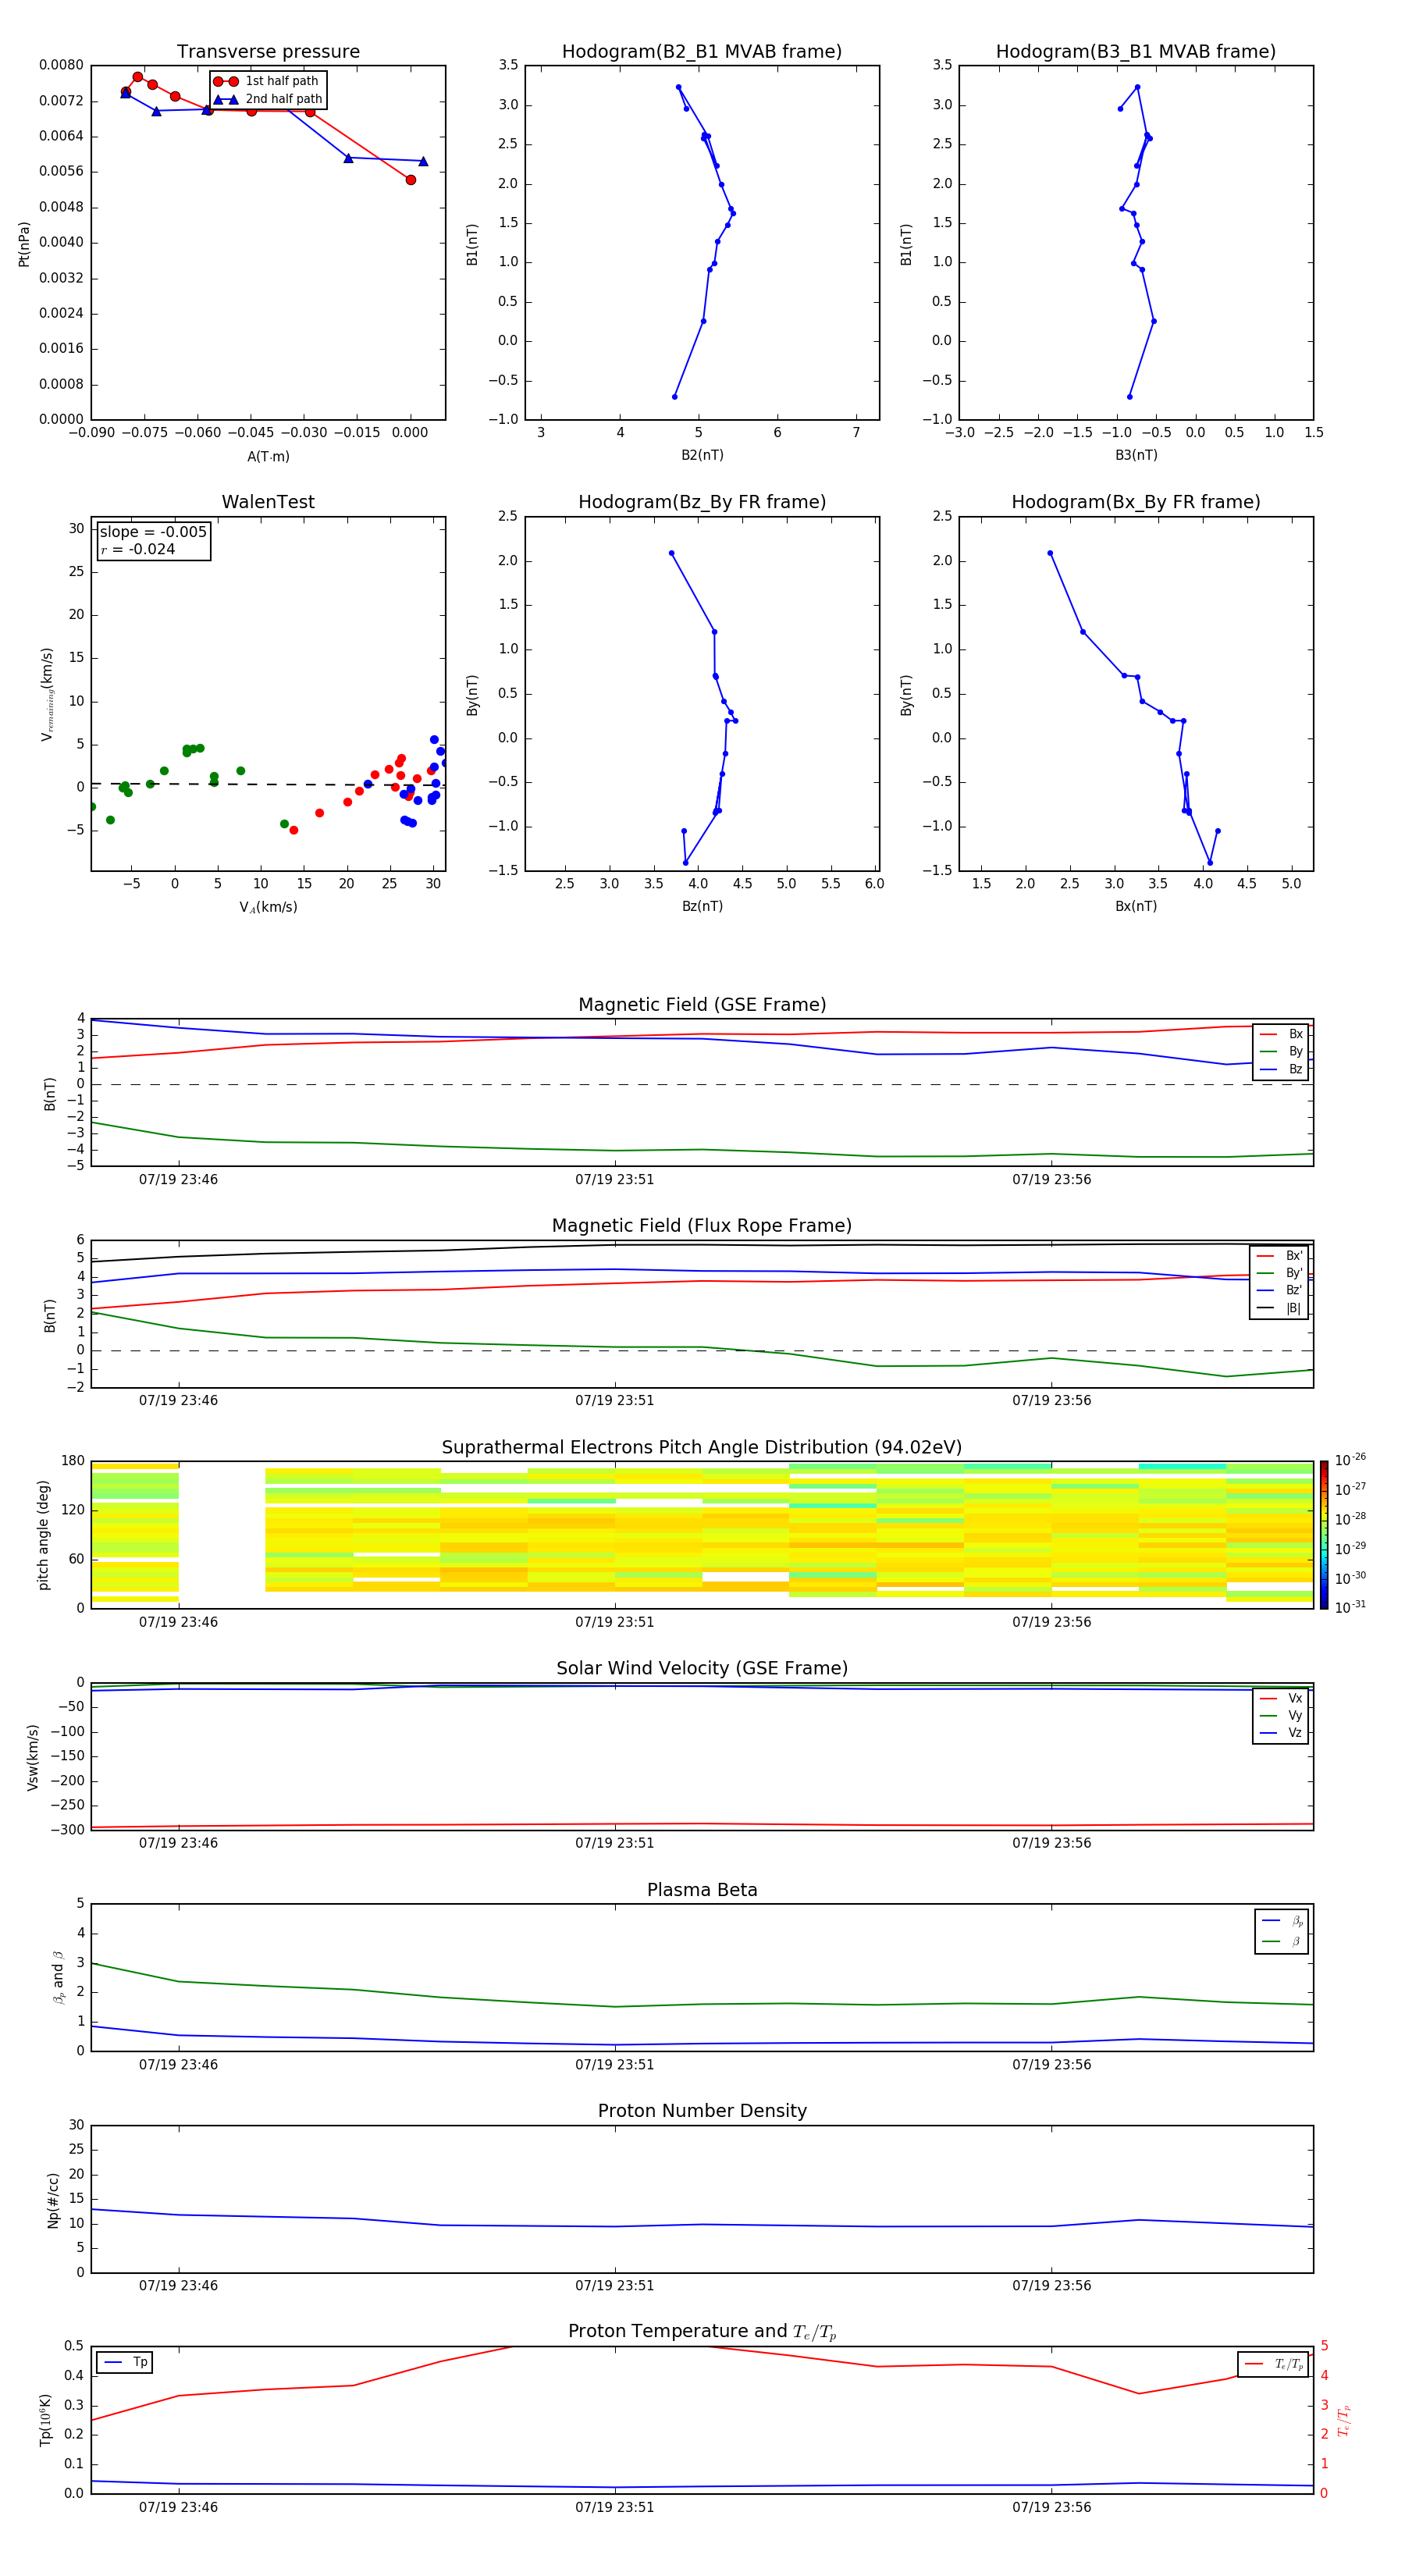
Task: Click the 'Tp(10^6K)' axis label
Action: click(x=45, y=2420)
